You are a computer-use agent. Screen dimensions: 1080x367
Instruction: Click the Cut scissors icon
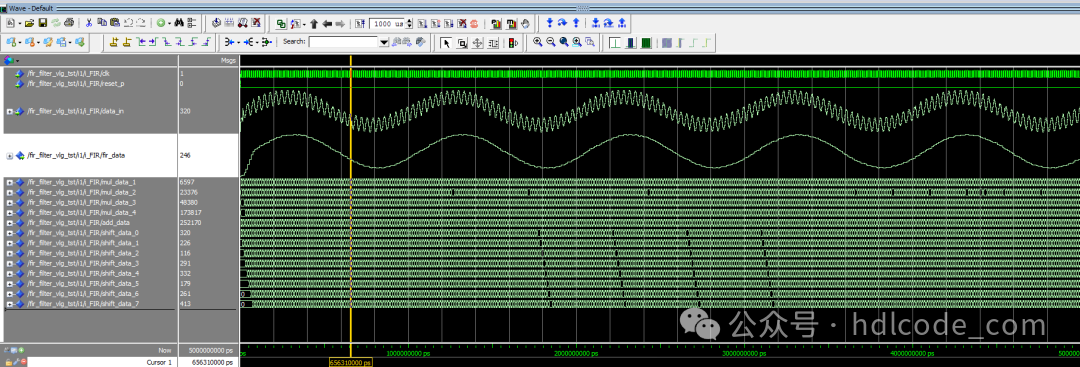(x=89, y=23)
